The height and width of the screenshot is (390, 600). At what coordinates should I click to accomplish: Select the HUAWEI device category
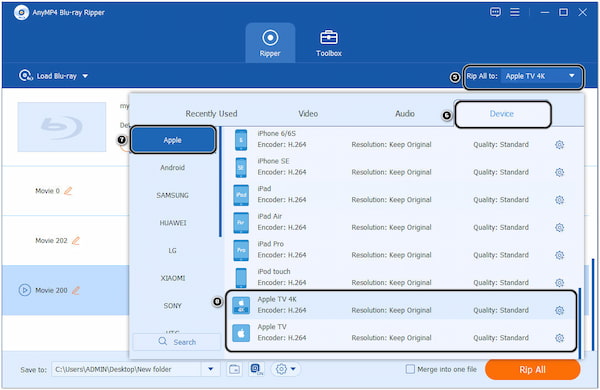tap(173, 223)
